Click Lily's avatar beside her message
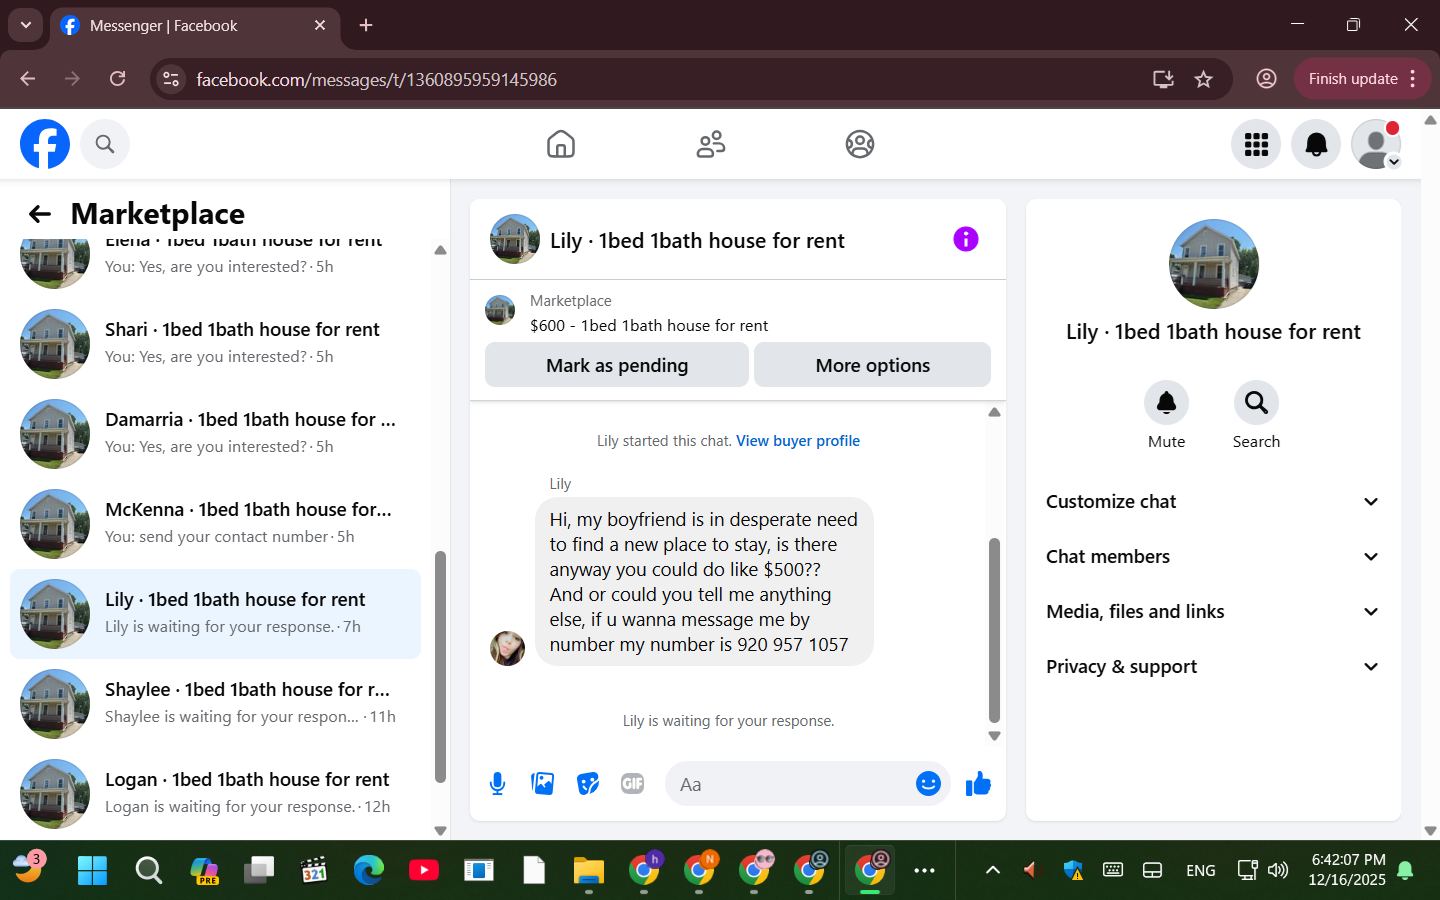This screenshot has height=900, width=1440. point(507,648)
